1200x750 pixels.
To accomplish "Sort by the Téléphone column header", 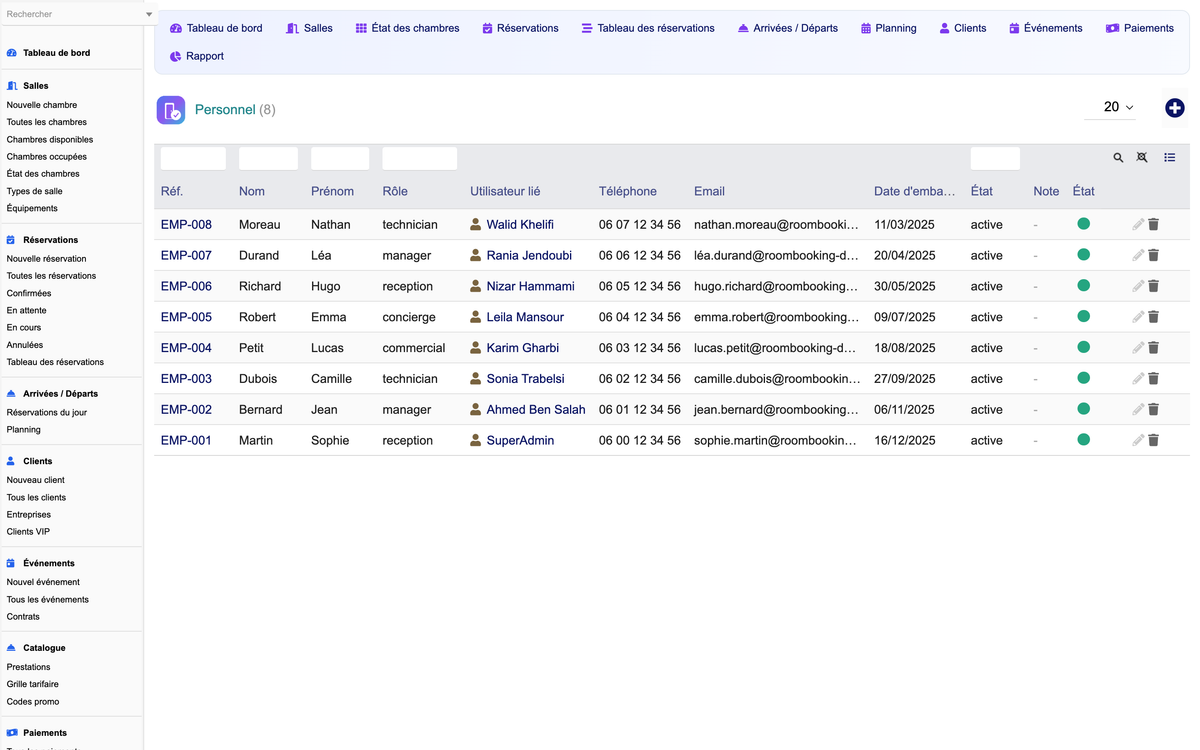I will click(628, 191).
